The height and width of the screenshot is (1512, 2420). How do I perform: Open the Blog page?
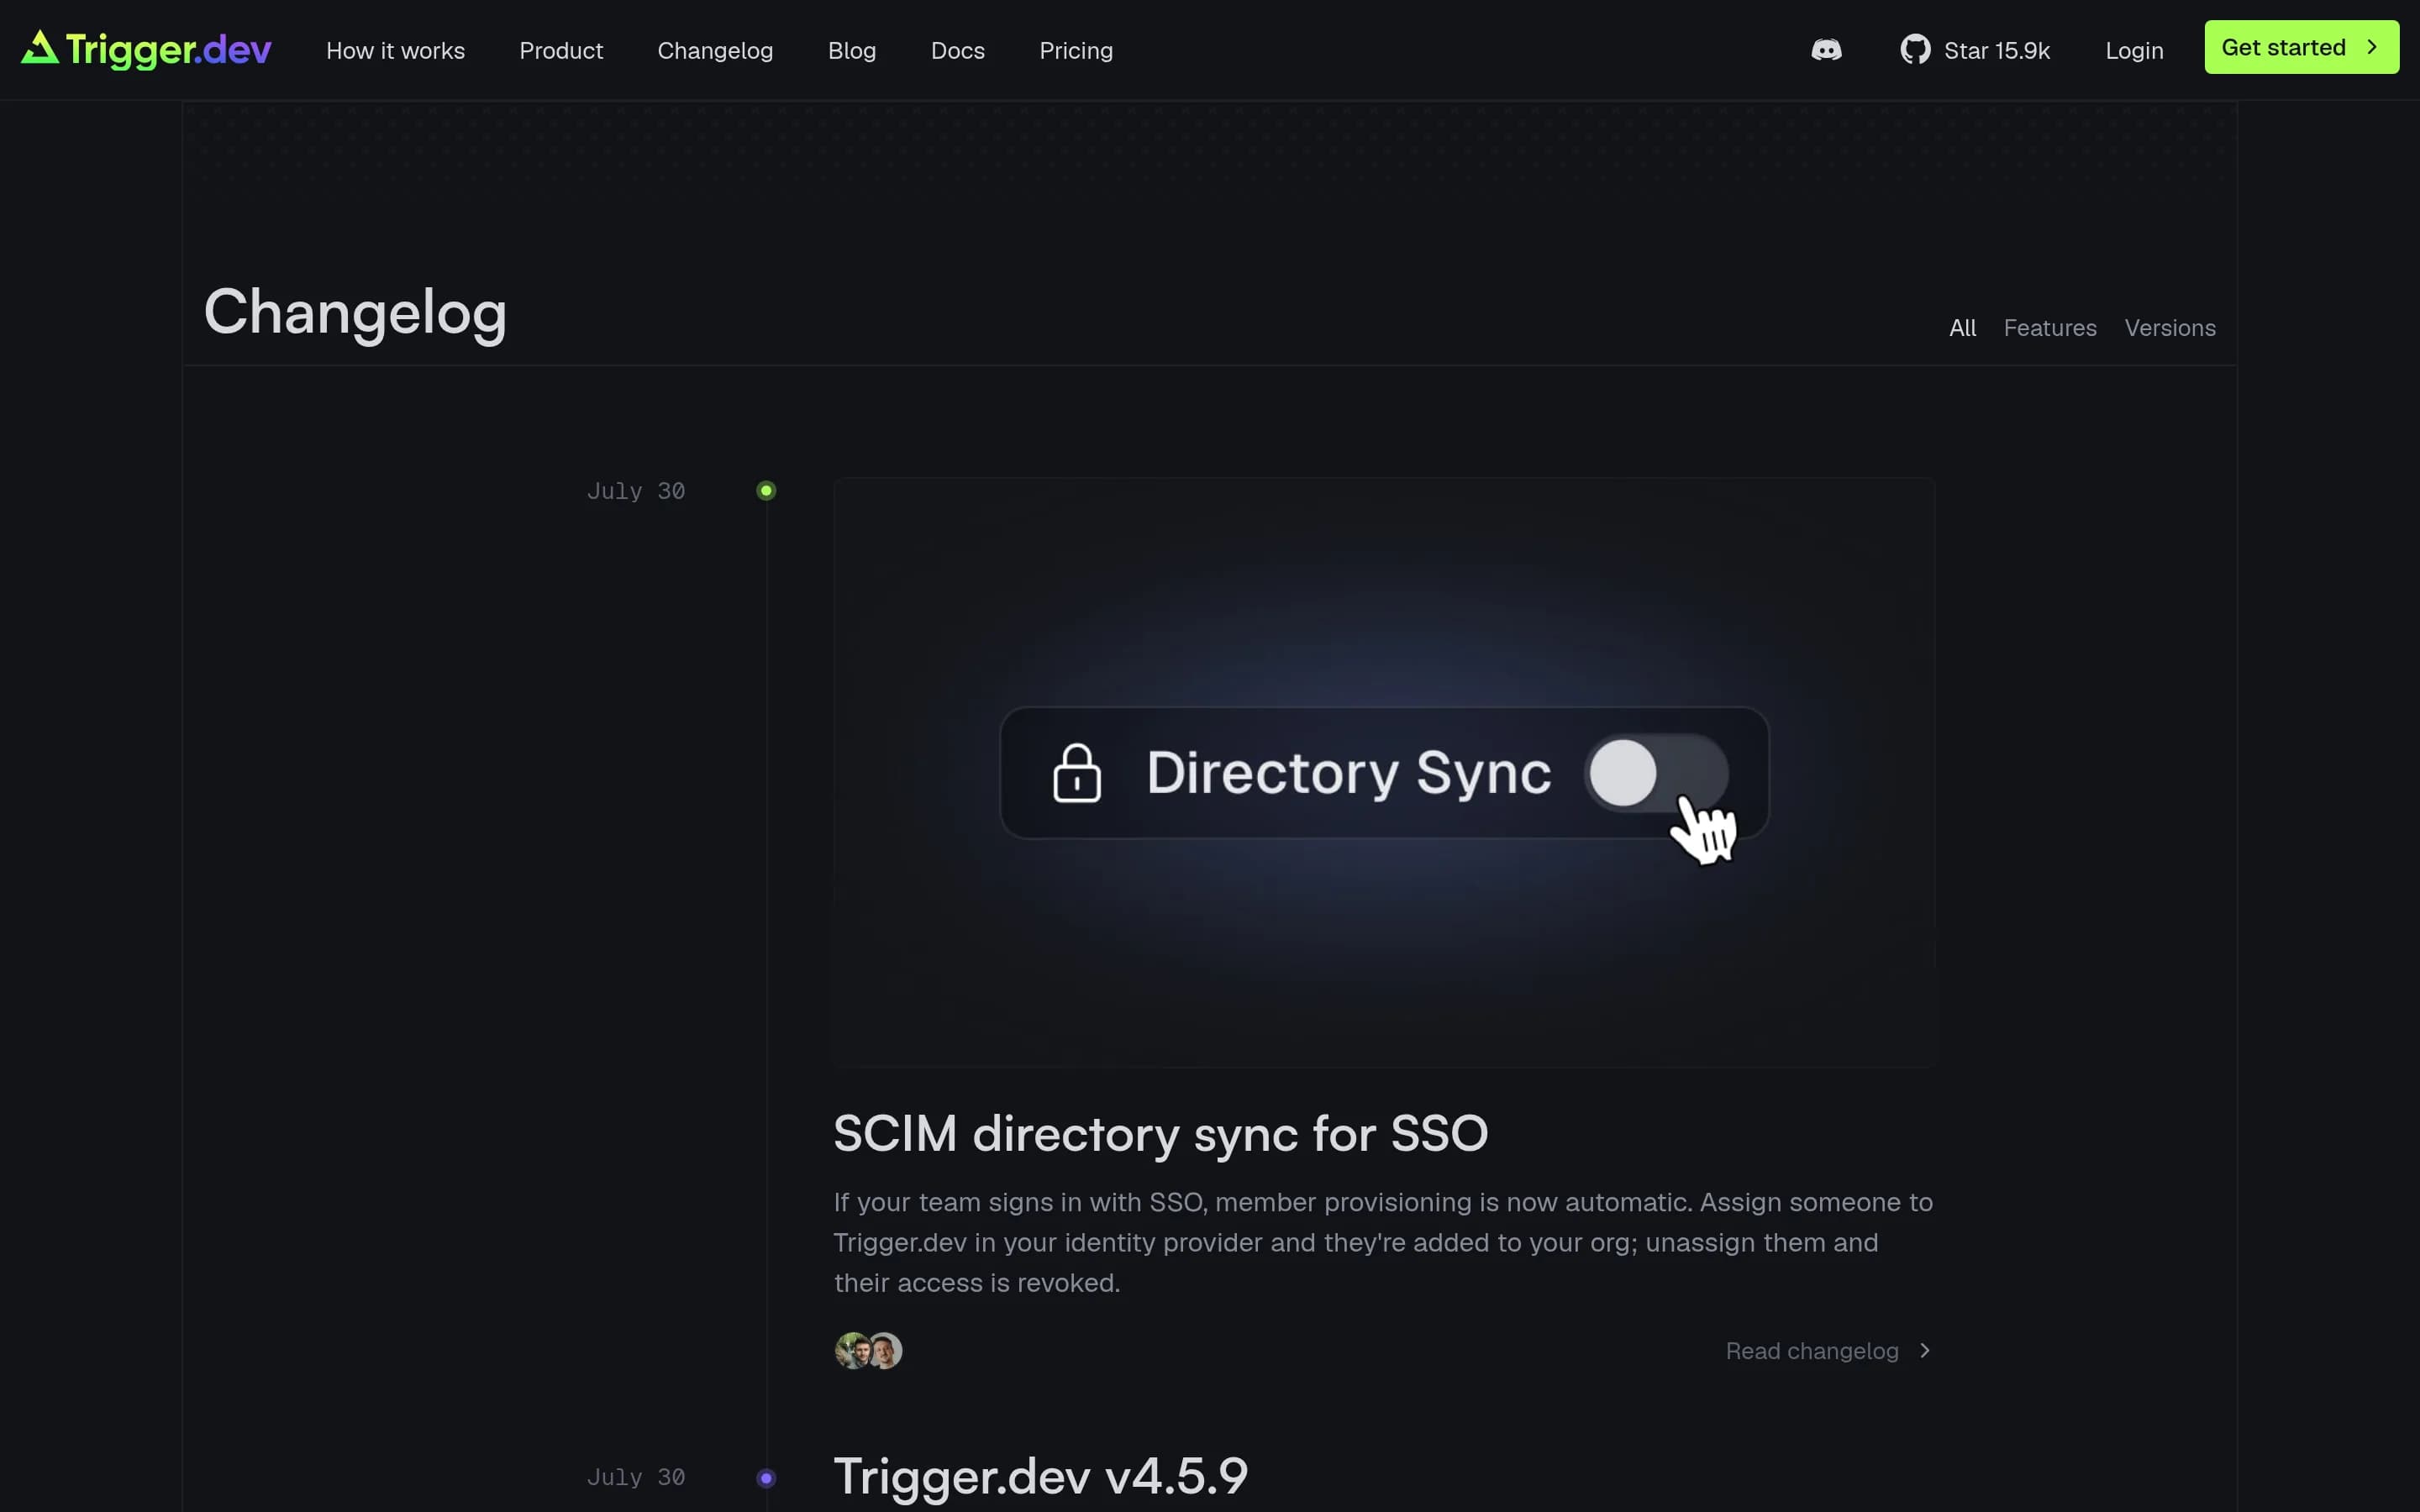pyautogui.click(x=852, y=50)
